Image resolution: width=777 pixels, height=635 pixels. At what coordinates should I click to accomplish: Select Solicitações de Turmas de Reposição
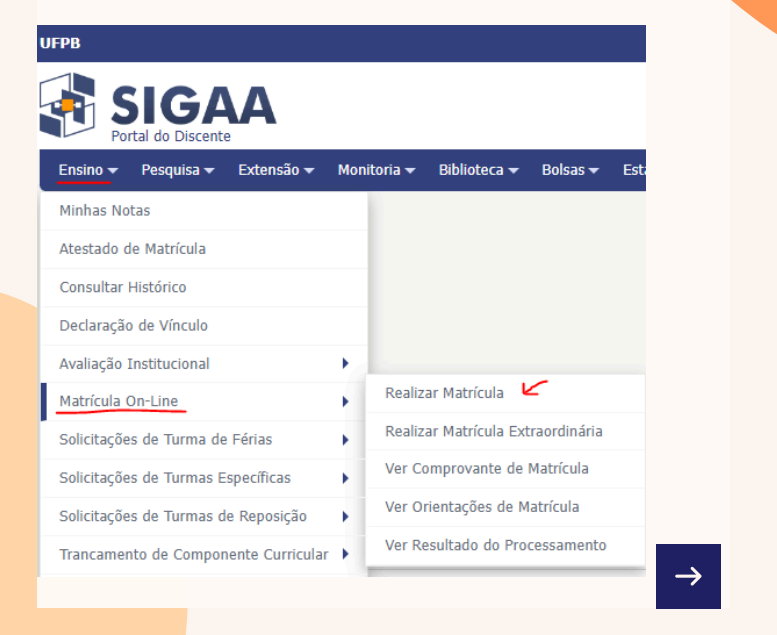204,517
